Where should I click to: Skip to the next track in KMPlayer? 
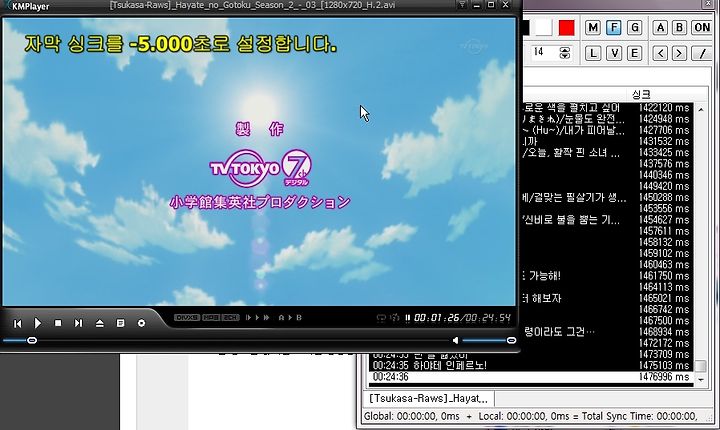click(x=79, y=323)
